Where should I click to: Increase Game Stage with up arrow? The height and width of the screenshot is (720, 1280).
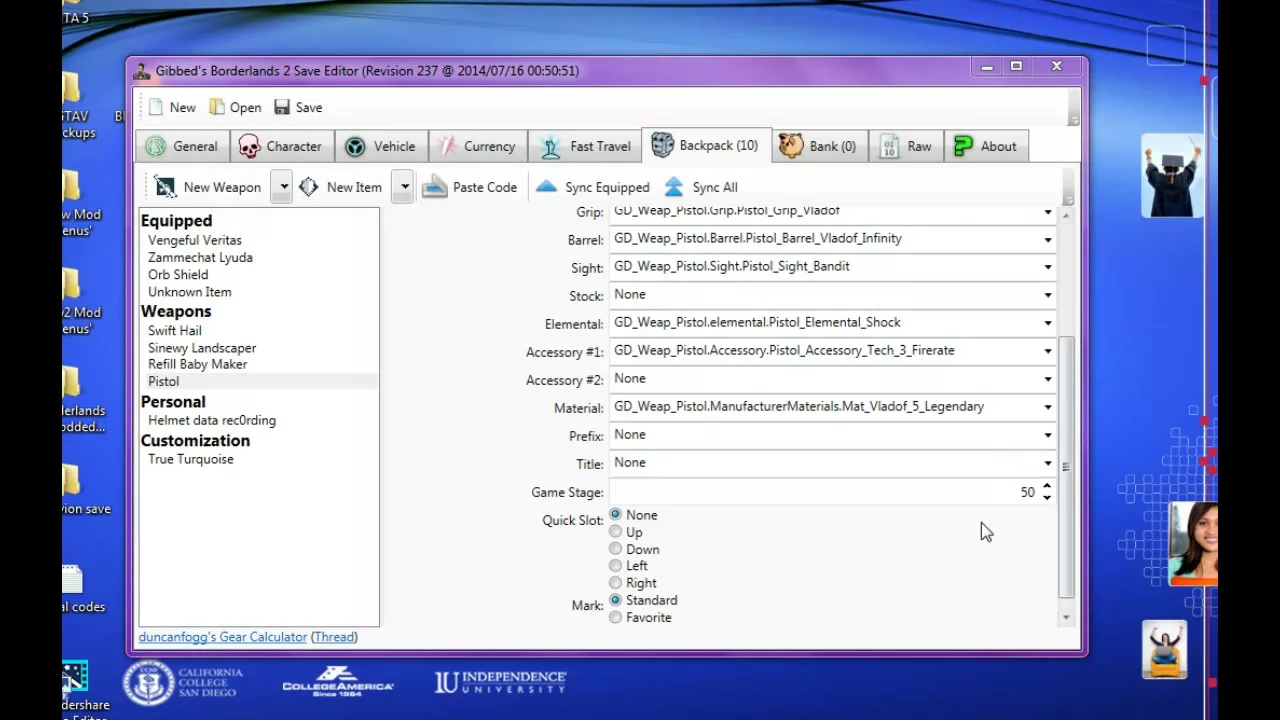[x=1047, y=486]
